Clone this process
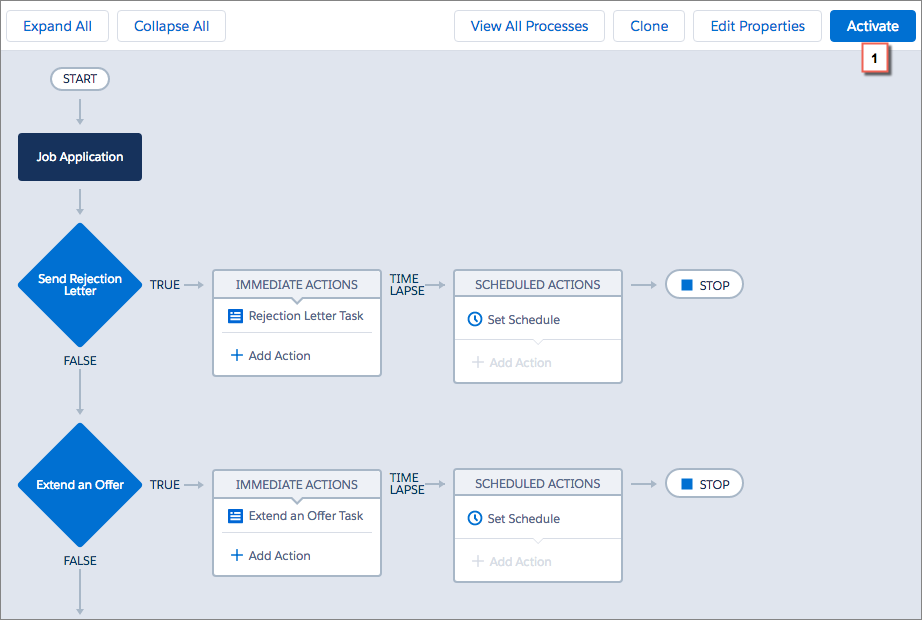This screenshot has width=922, height=620. point(649,26)
